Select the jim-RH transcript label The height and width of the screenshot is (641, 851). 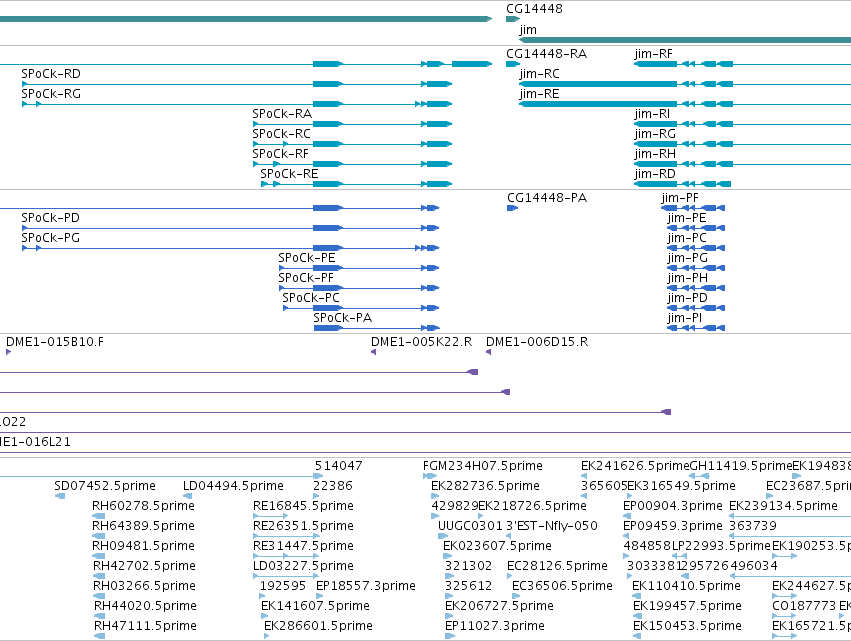click(655, 154)
